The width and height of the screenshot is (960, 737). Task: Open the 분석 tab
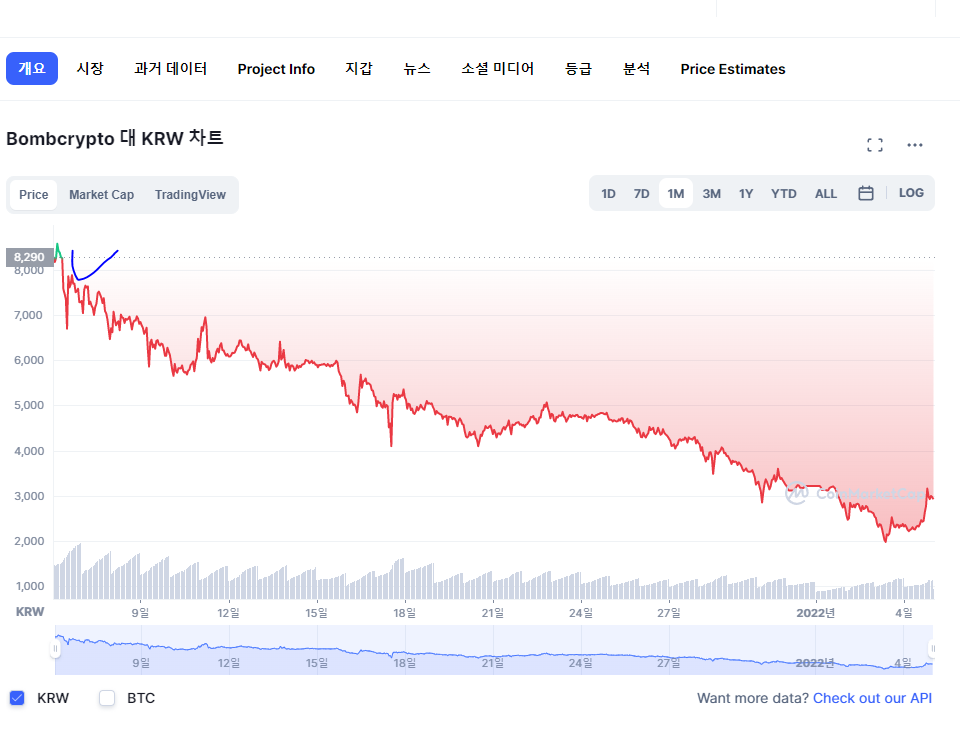[x=637, y=69]
